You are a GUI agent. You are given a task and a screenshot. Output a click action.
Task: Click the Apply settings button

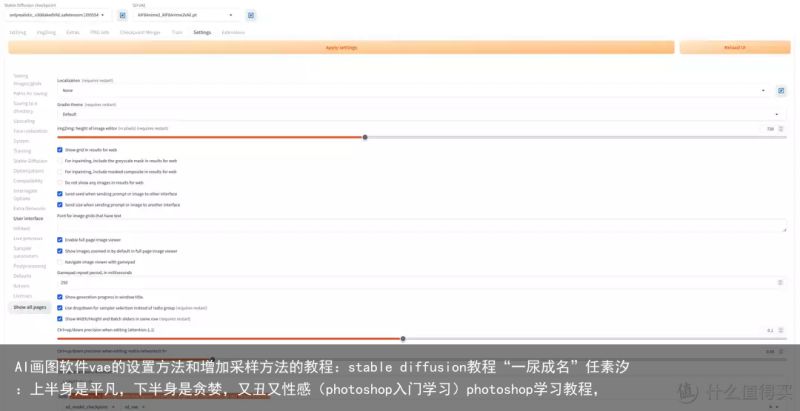pos(341,47)
